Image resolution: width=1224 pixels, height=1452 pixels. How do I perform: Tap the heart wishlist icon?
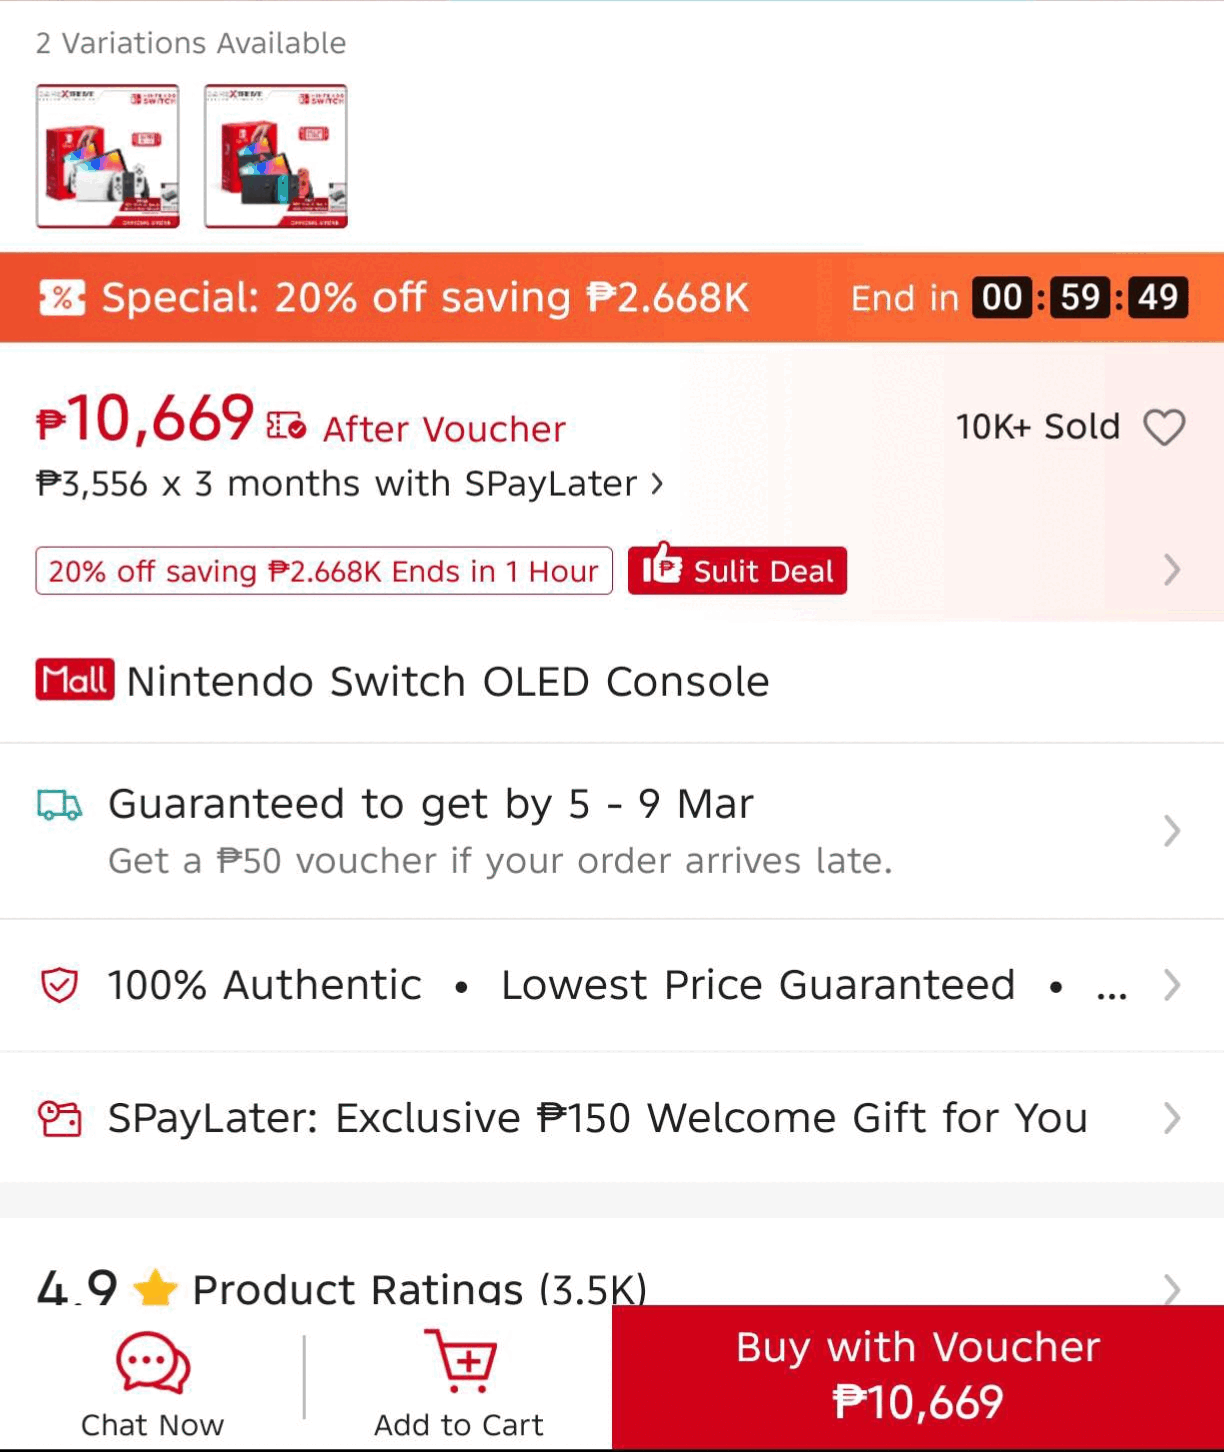[1164, 428]
